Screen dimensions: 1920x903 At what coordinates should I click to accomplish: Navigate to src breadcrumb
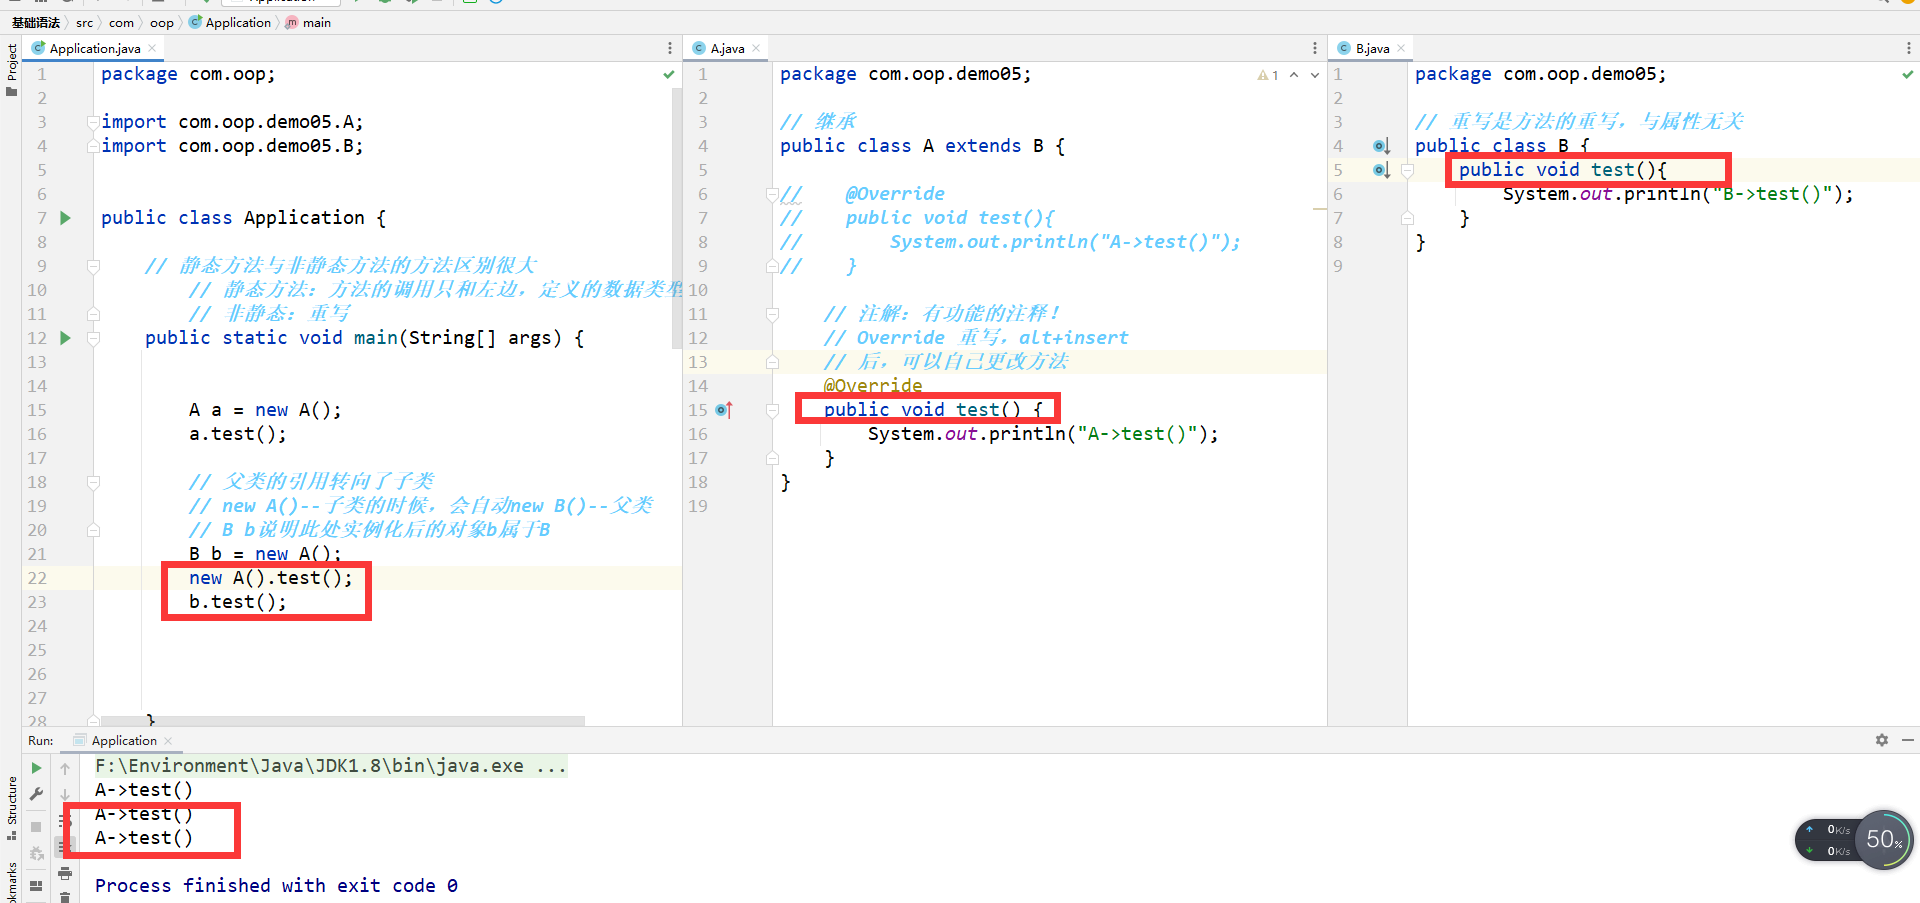(x=85, y=22)
